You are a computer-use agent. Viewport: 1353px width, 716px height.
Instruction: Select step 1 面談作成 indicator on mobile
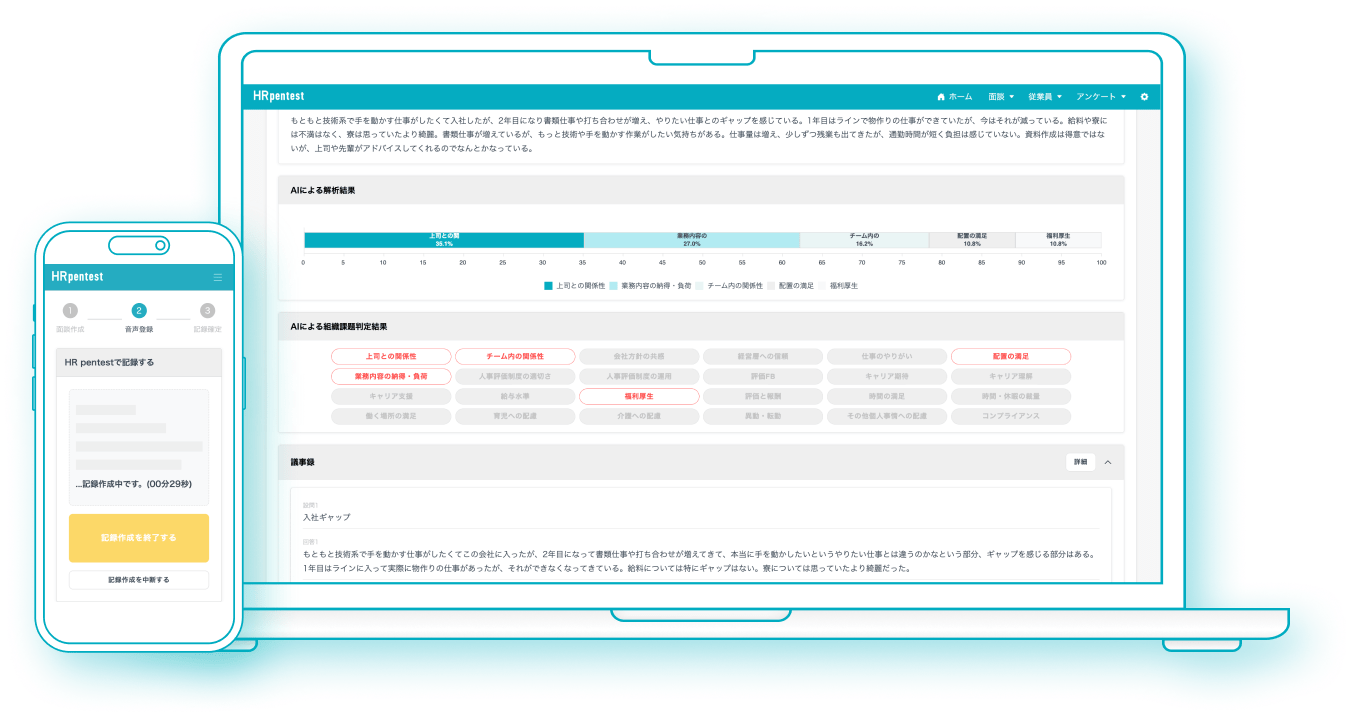70,310
